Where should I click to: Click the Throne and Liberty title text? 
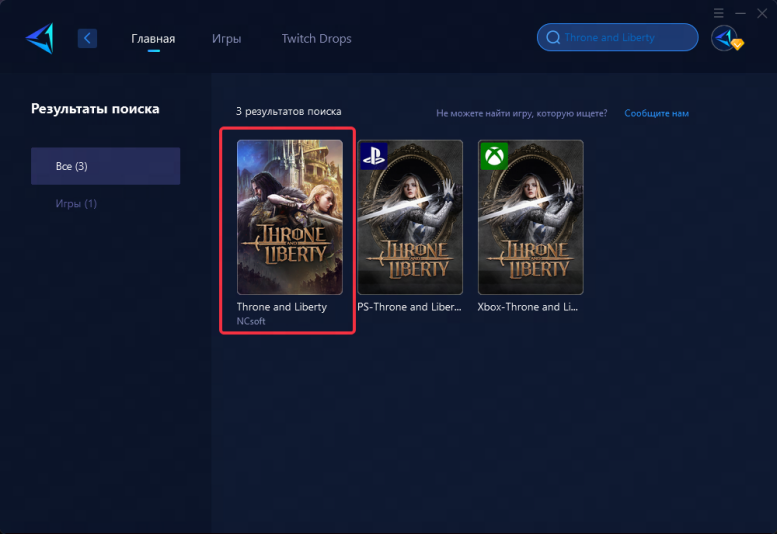(281, 307)
